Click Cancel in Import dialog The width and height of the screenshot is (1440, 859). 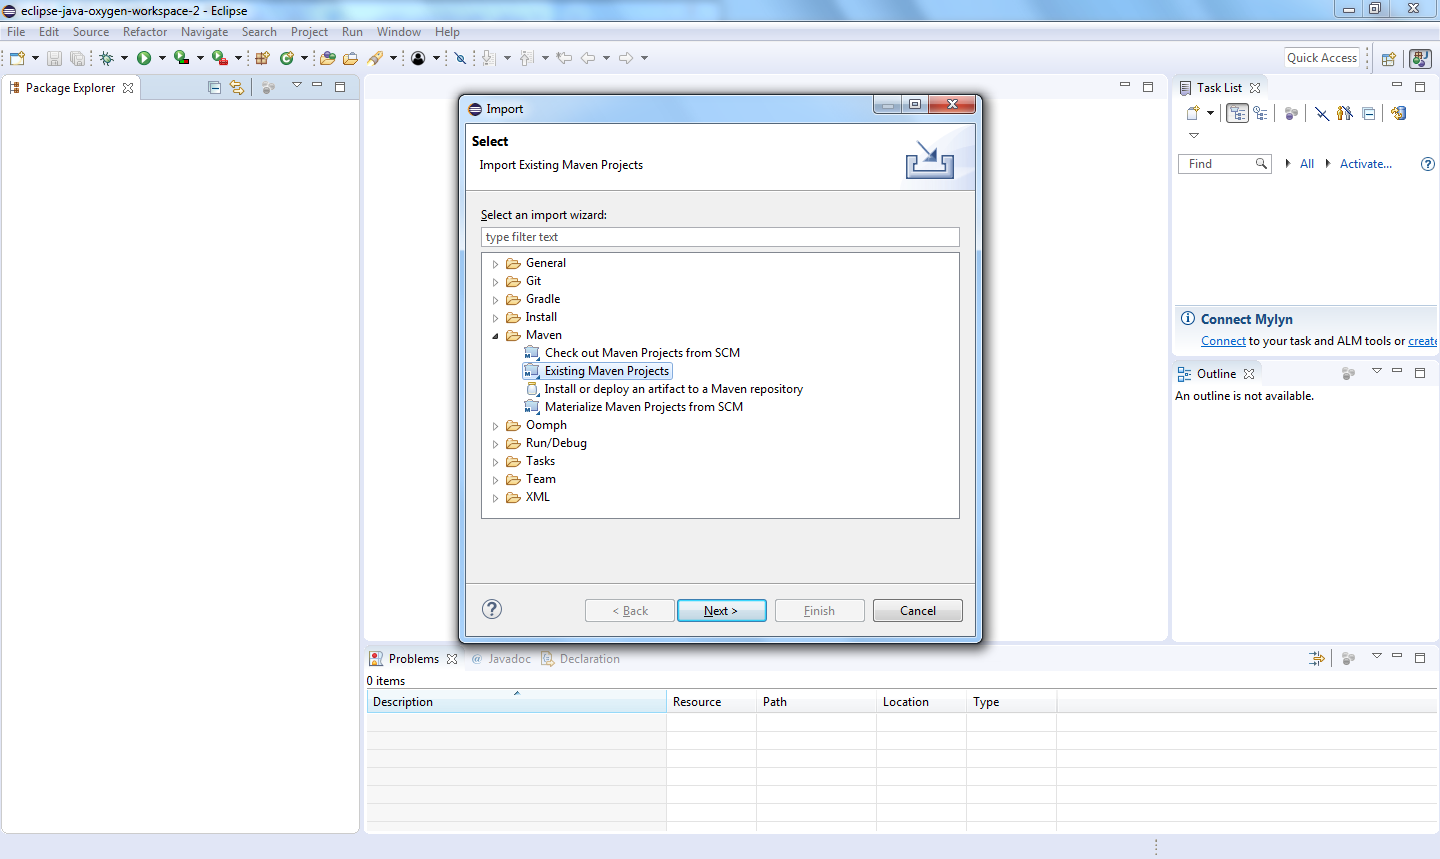[x=917, y=611]
